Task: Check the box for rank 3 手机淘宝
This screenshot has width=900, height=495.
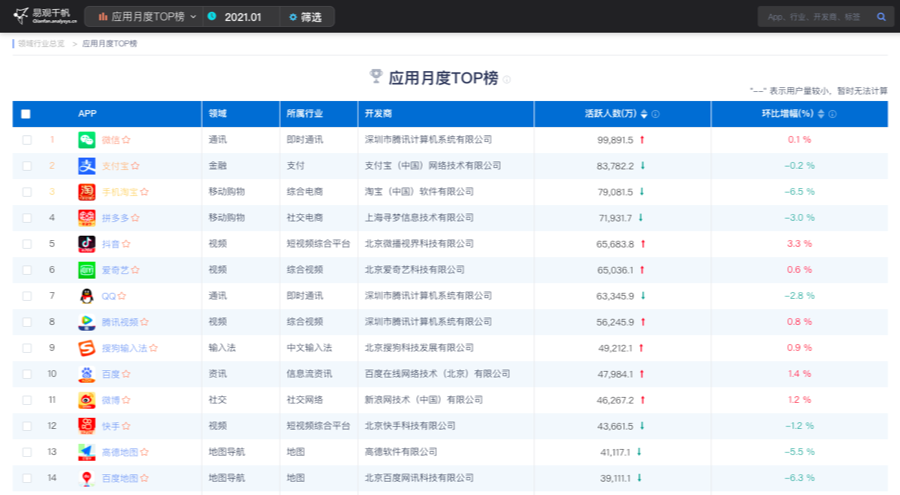Action: pyautogui.click(x=27, y=192)
